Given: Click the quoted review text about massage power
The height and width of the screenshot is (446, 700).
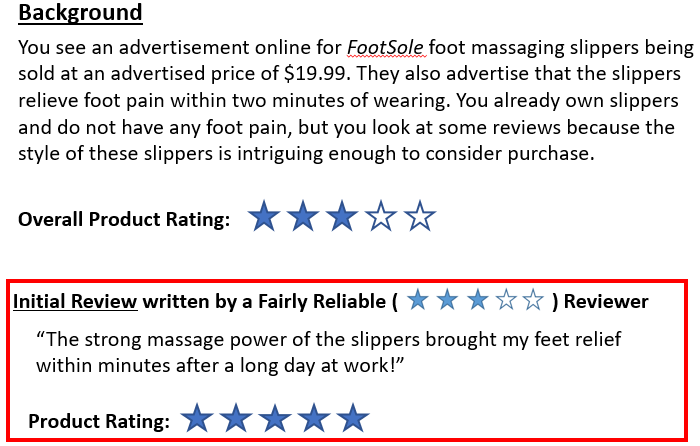Looking at the screenshot, I should coord(330,352).
